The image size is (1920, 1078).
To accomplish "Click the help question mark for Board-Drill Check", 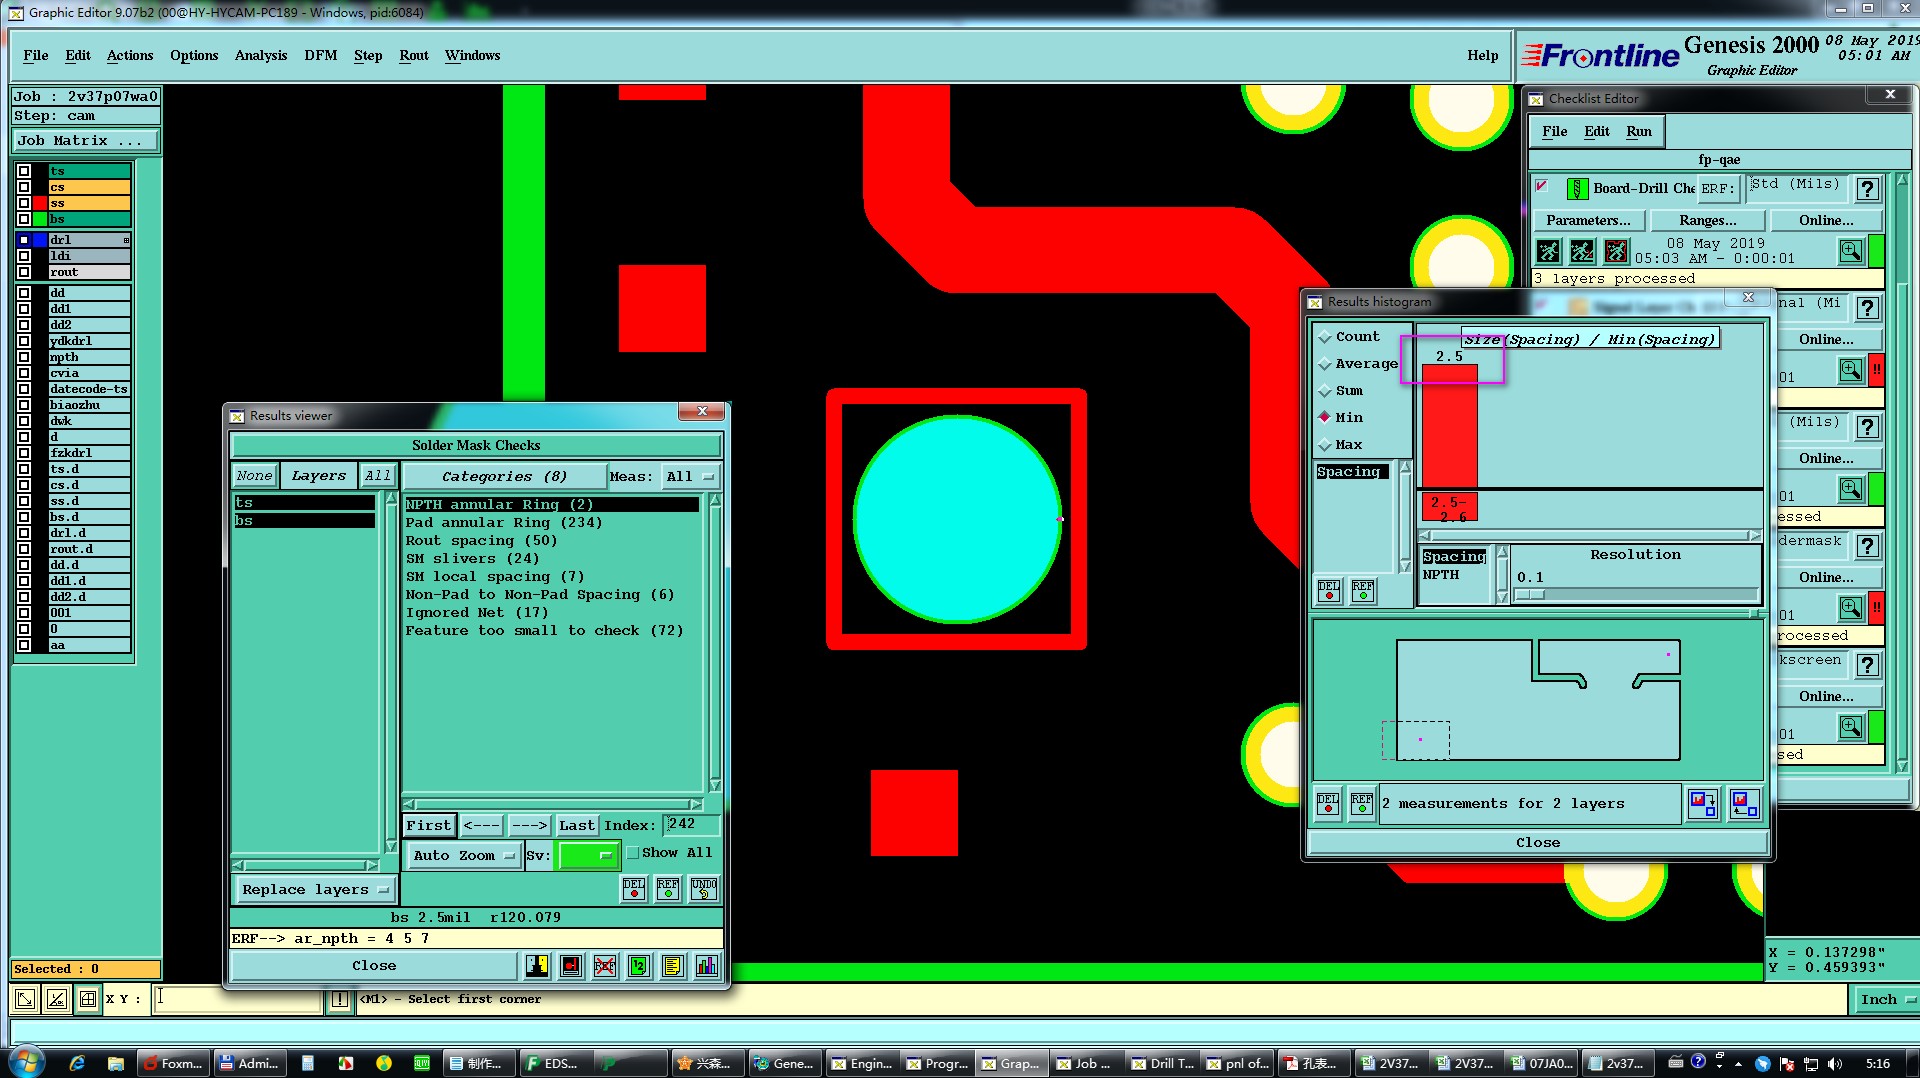I will 1867,189.
